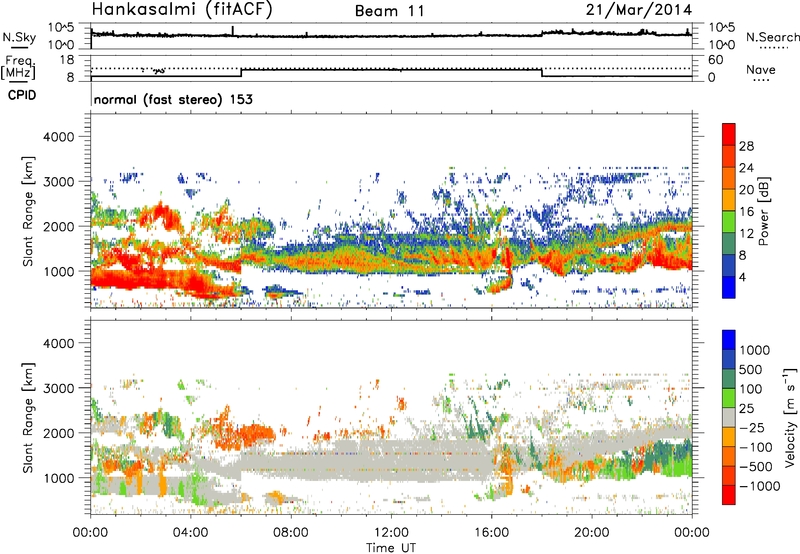Image resolution: width=800 pixels, height=554 pixels.
Task: Click the Velocity [m s⁻¹] colorbar label
Action: click(x=790, y=417)
